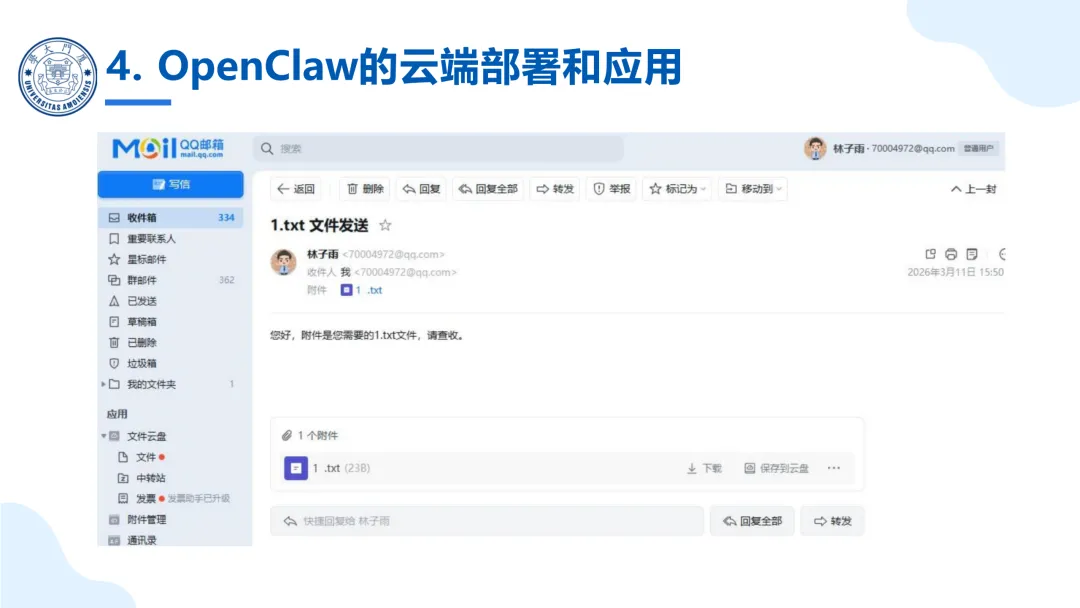The image size is (1080, 608).
Task: Click the 回复全部 button below attachment
Action: (752, 521)
